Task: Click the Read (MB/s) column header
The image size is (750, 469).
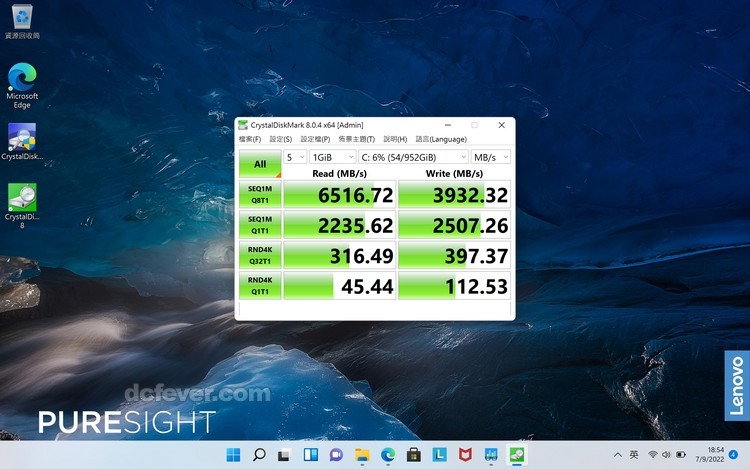Action: (340, 173)
